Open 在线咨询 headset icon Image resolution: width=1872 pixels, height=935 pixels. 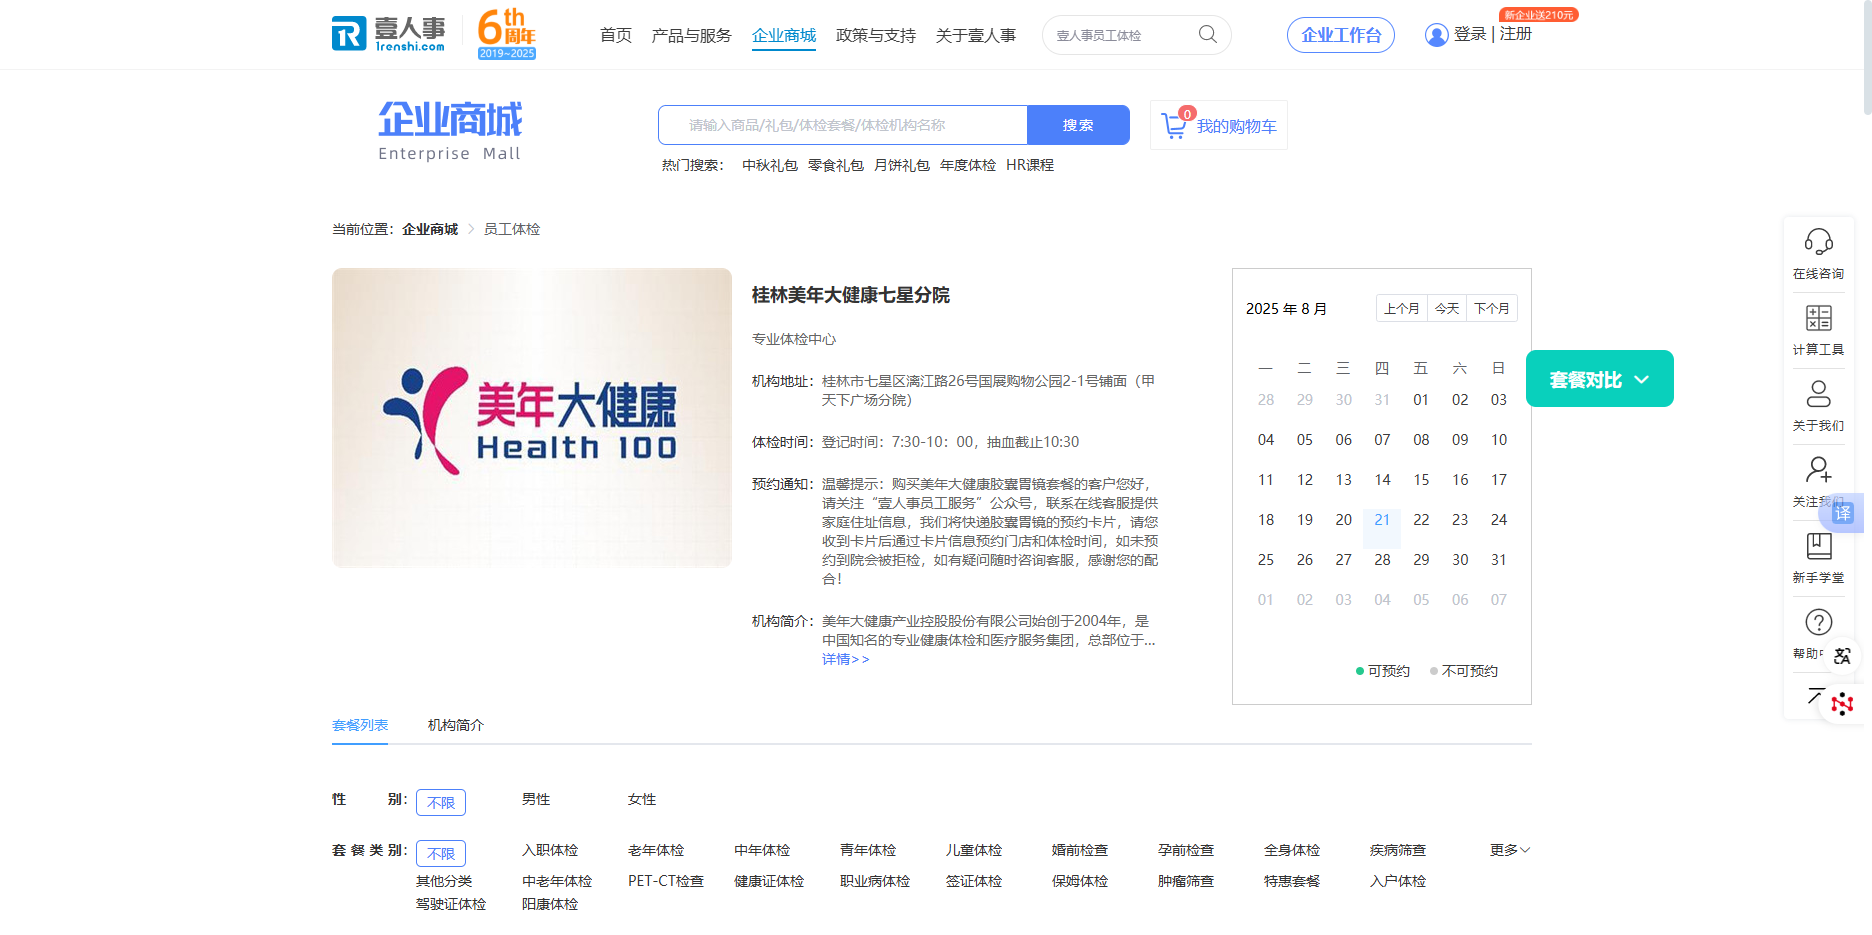click(x=1818, y=242)
